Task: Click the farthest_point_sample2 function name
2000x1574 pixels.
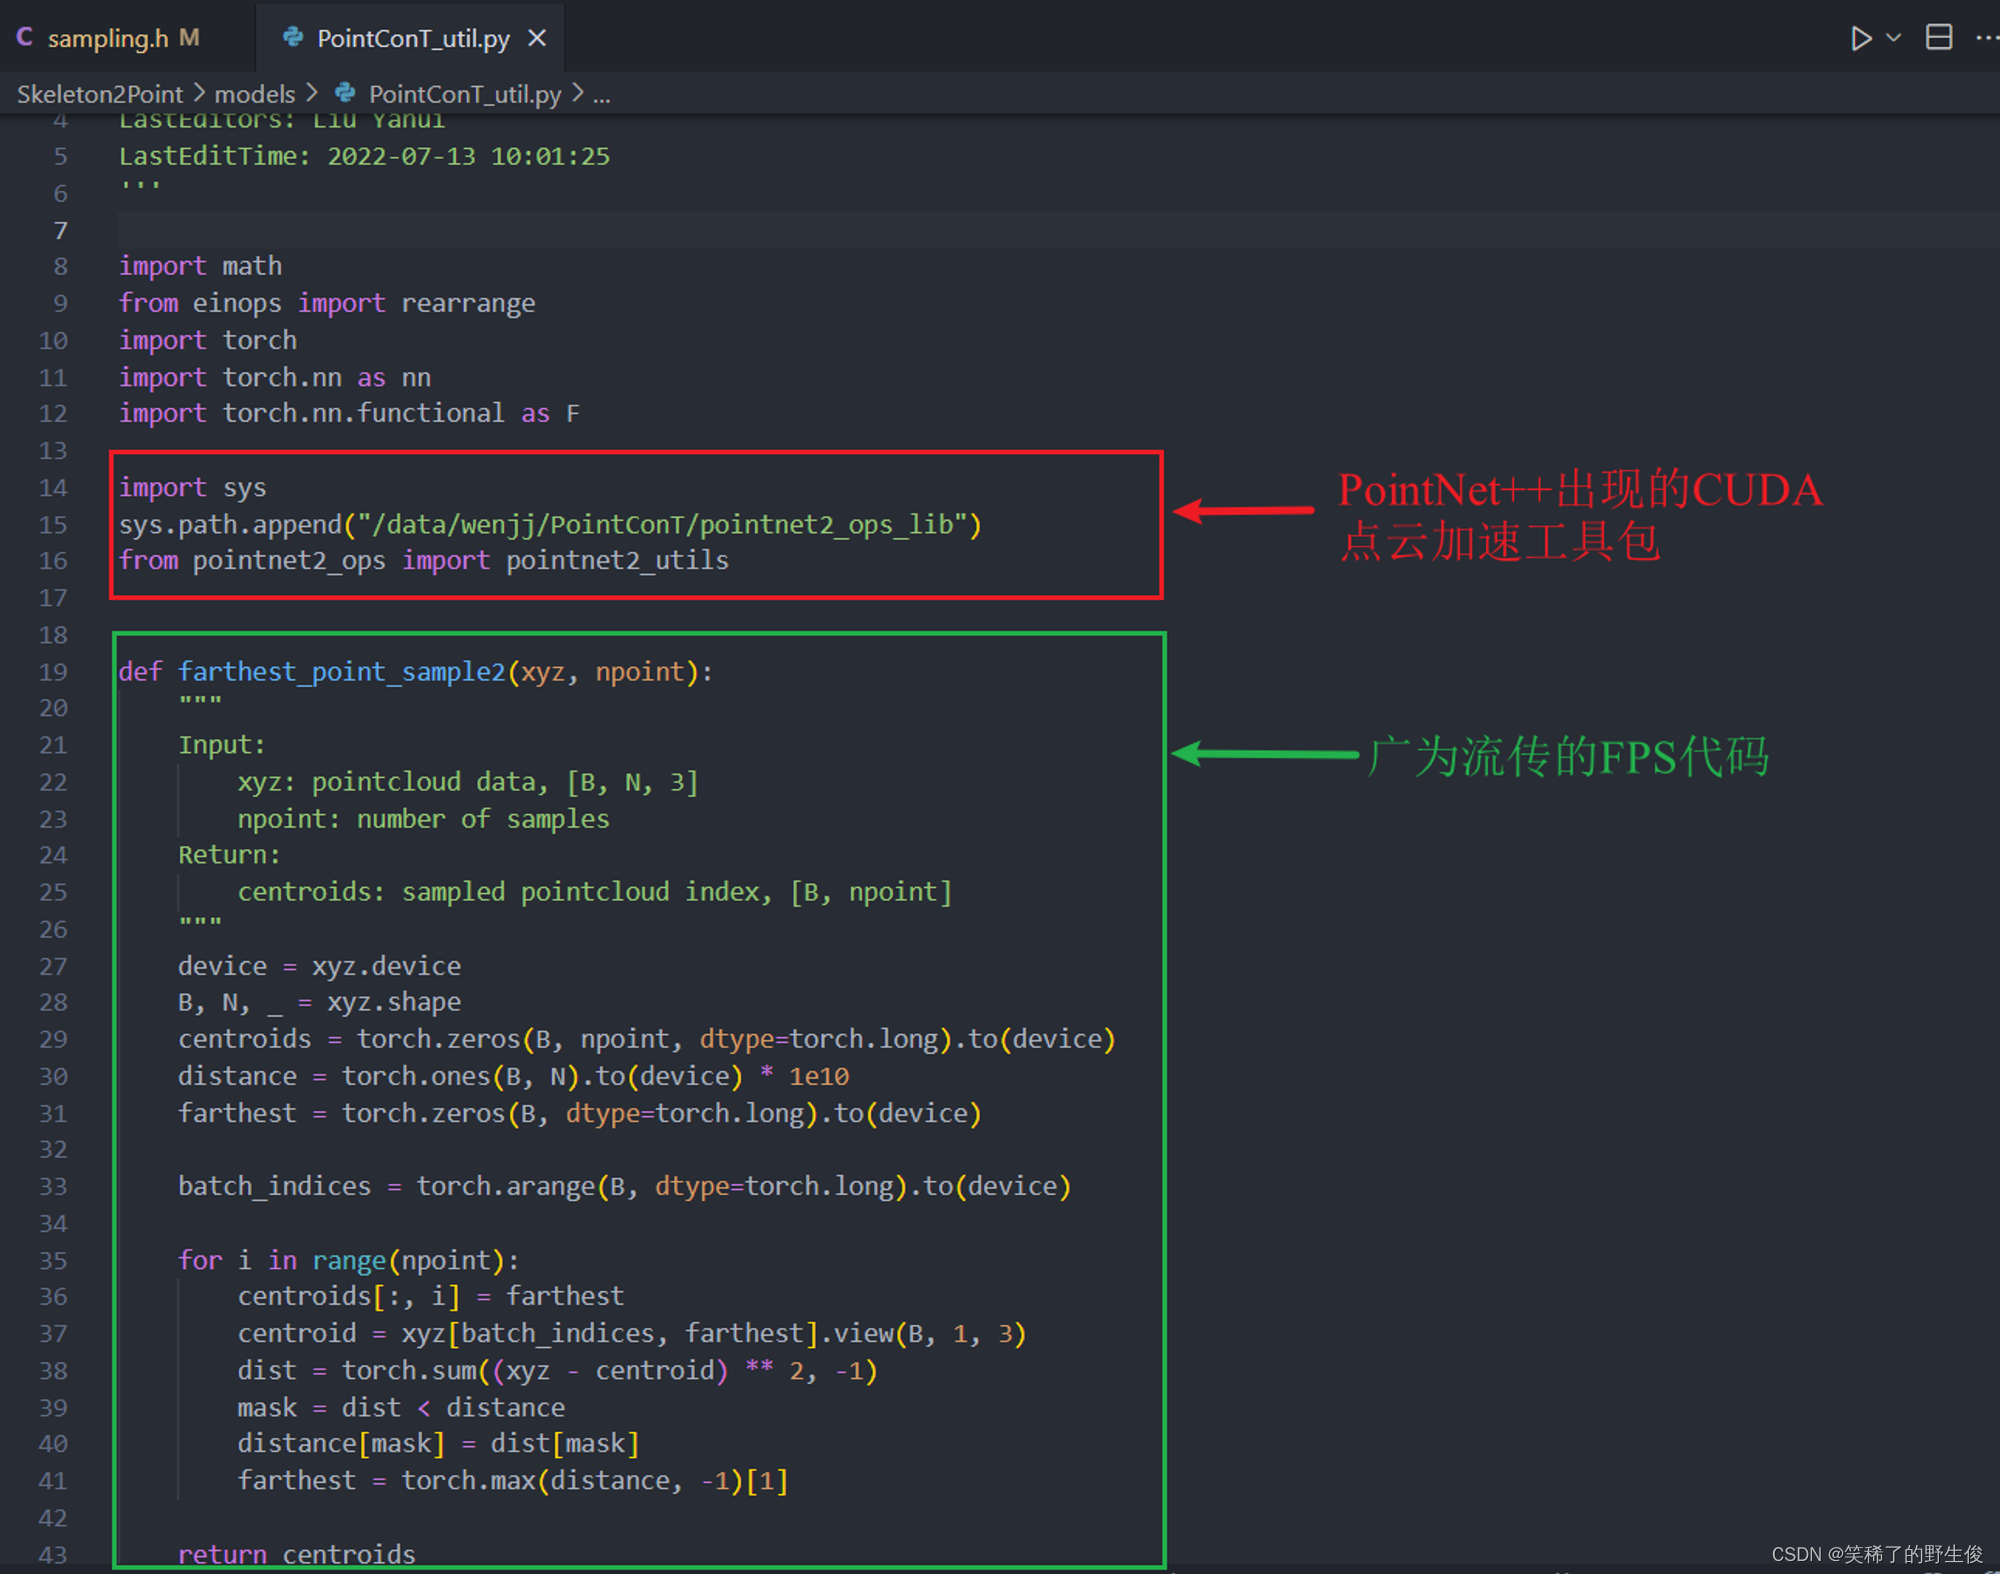Action: pos(342,671)
